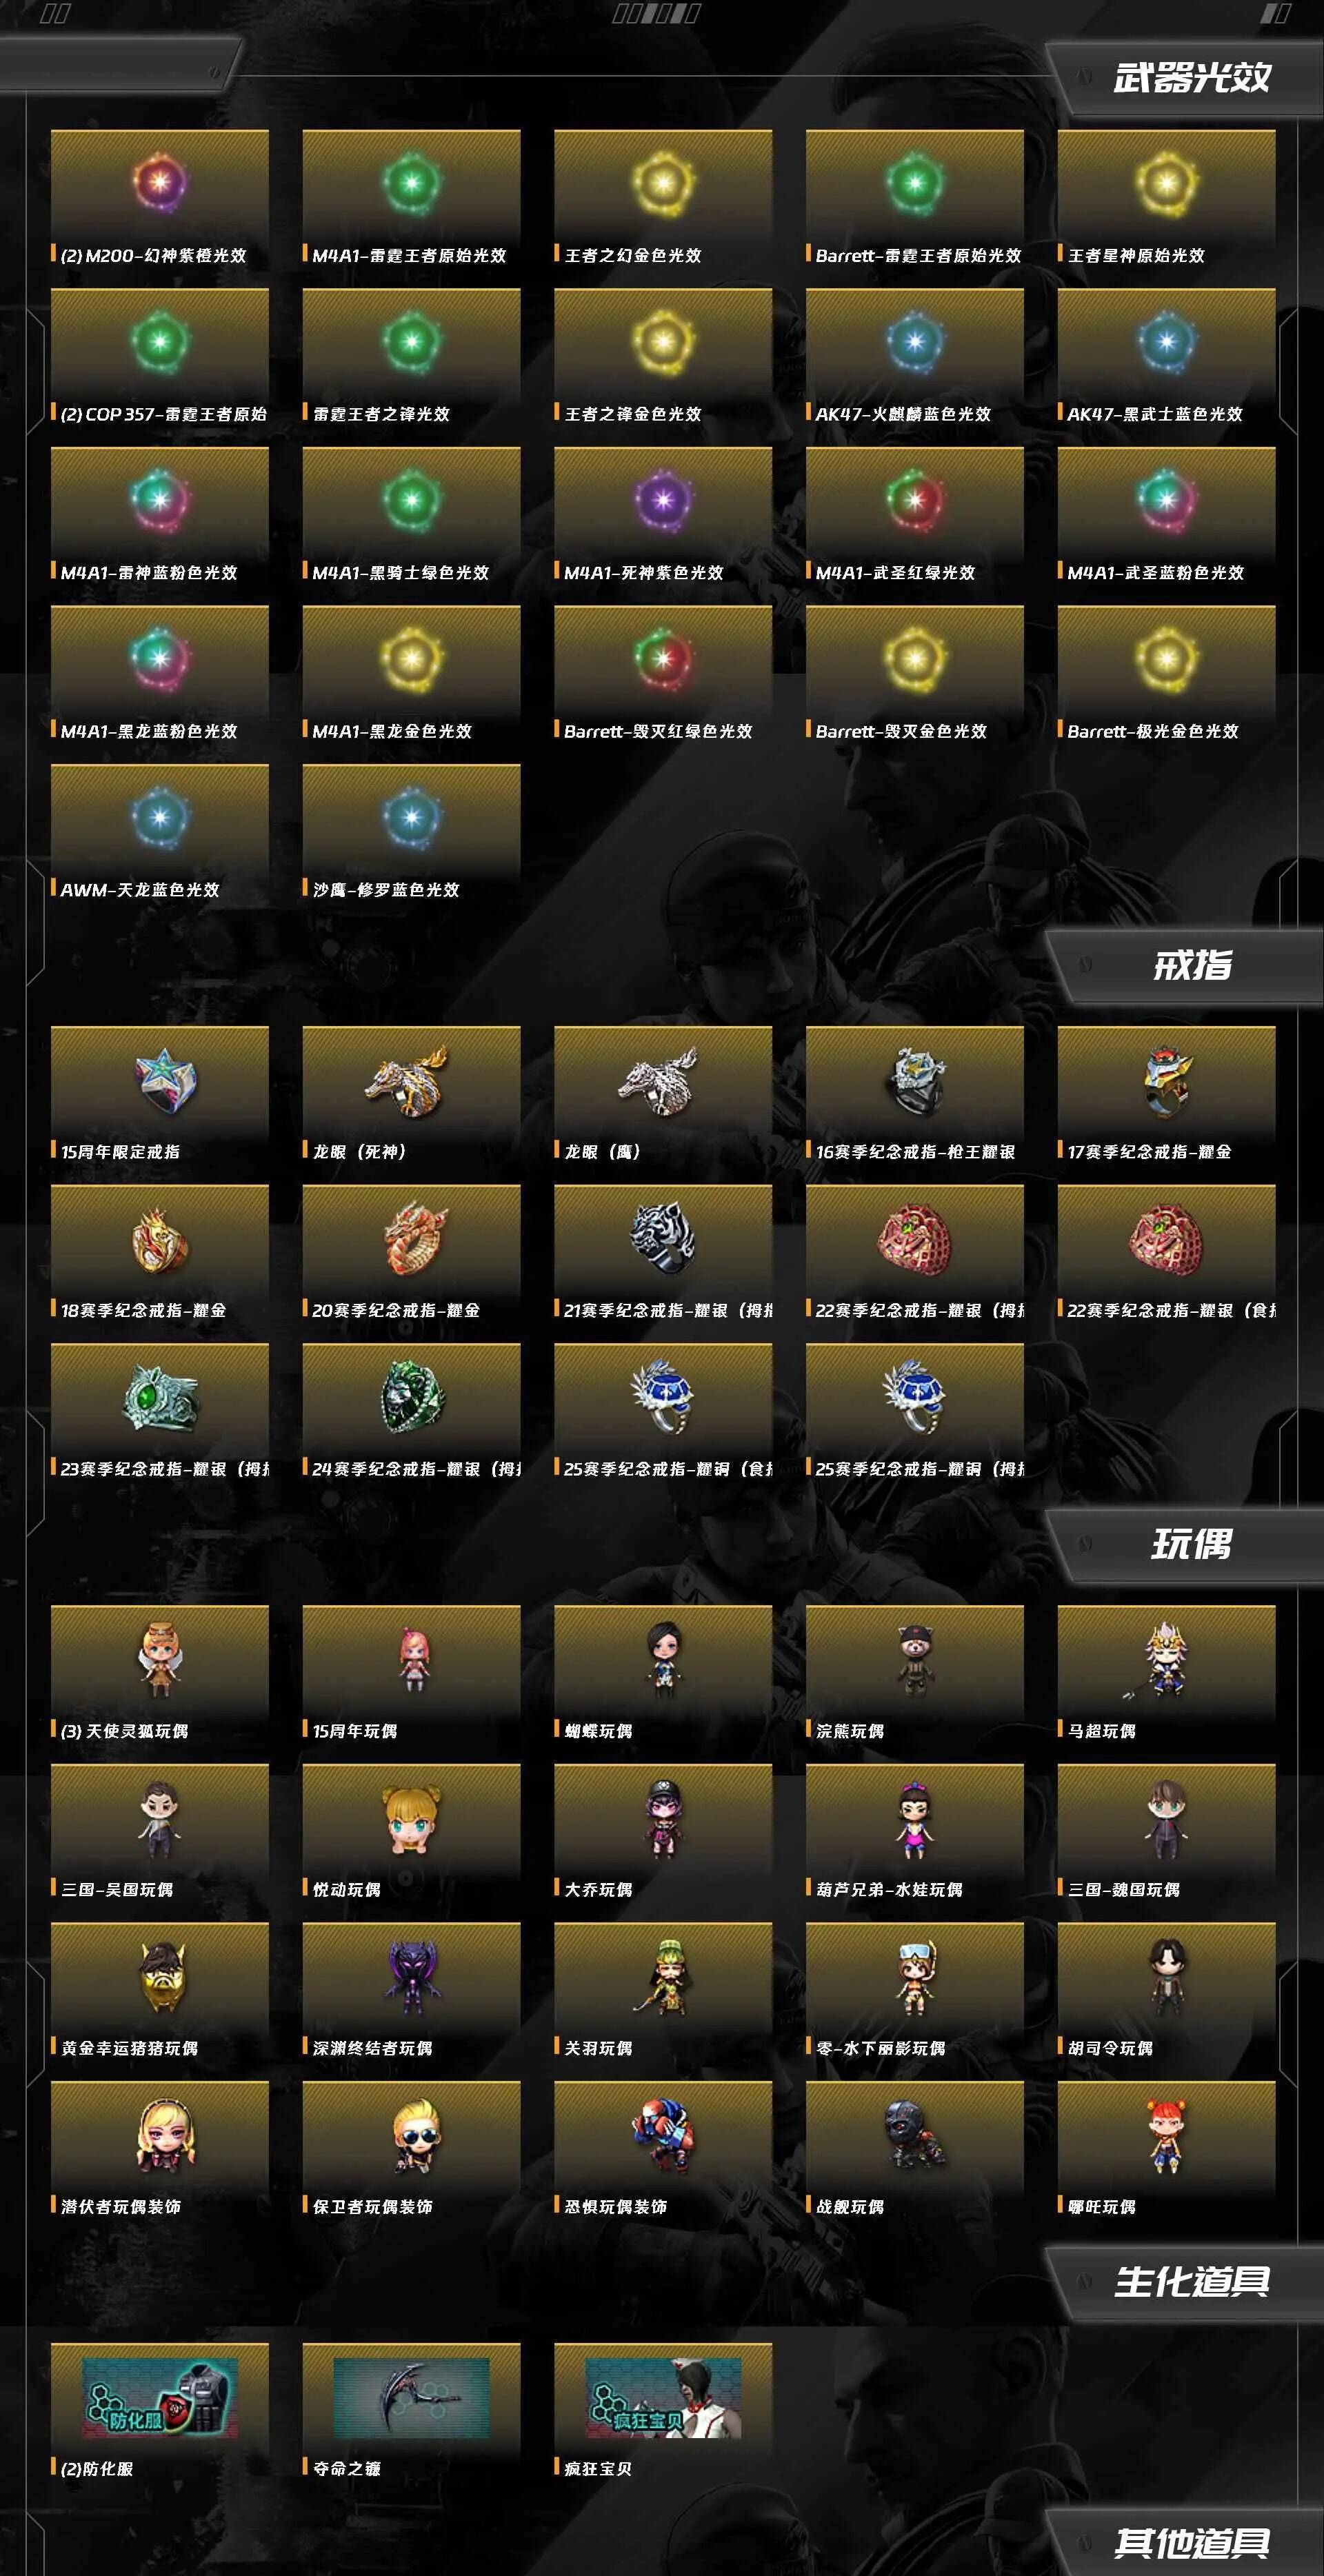Screen dimensions: 1324x2576
Task: Choose the 夺命之镰 scythe icon
Action: click(412, 2398)
